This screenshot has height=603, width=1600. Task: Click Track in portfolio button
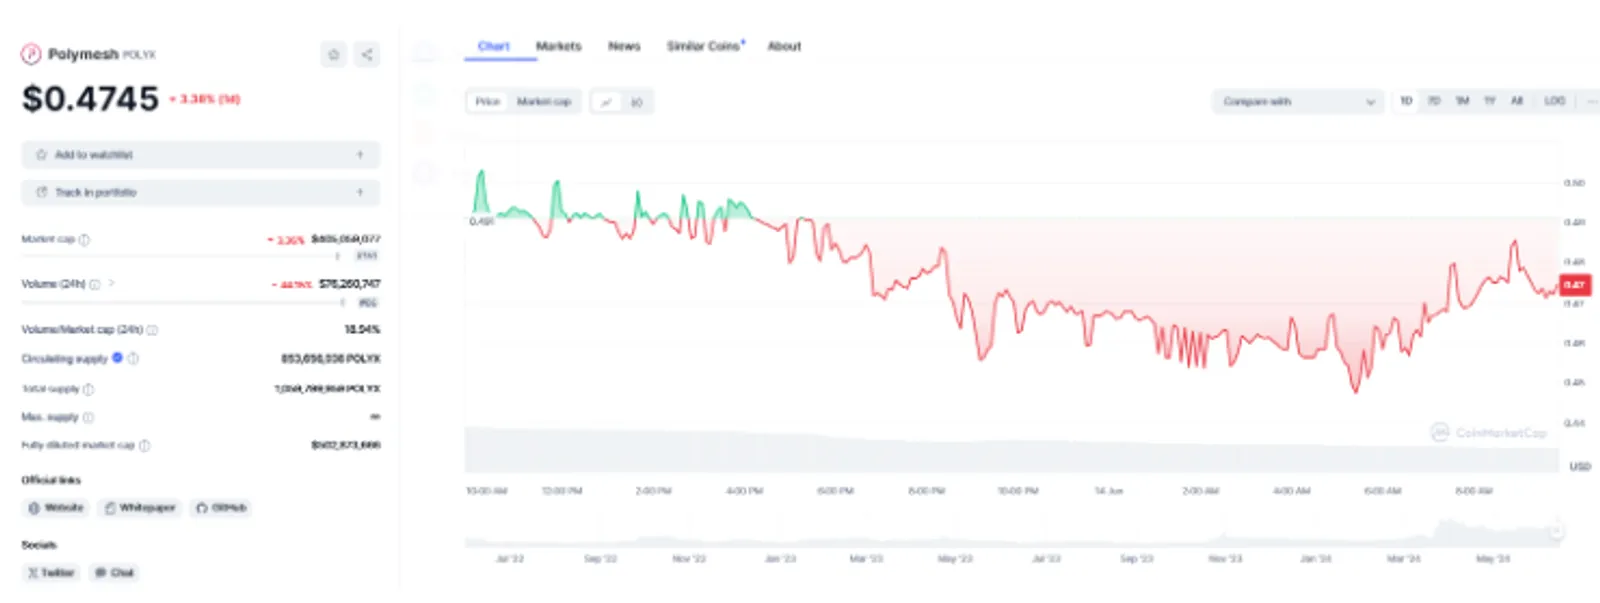pos(201,192)
